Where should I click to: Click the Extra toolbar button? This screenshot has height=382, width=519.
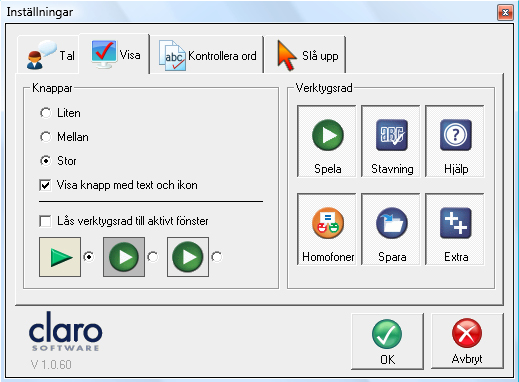pos(455,229)
